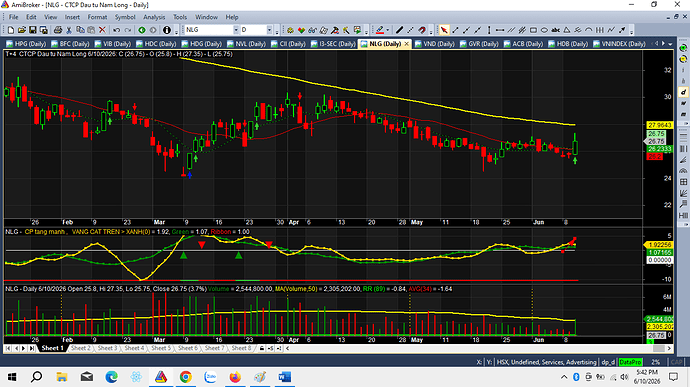Click the red Delete X icon
The height and width of the screenshot is (387, 690).
coord(102,30)
